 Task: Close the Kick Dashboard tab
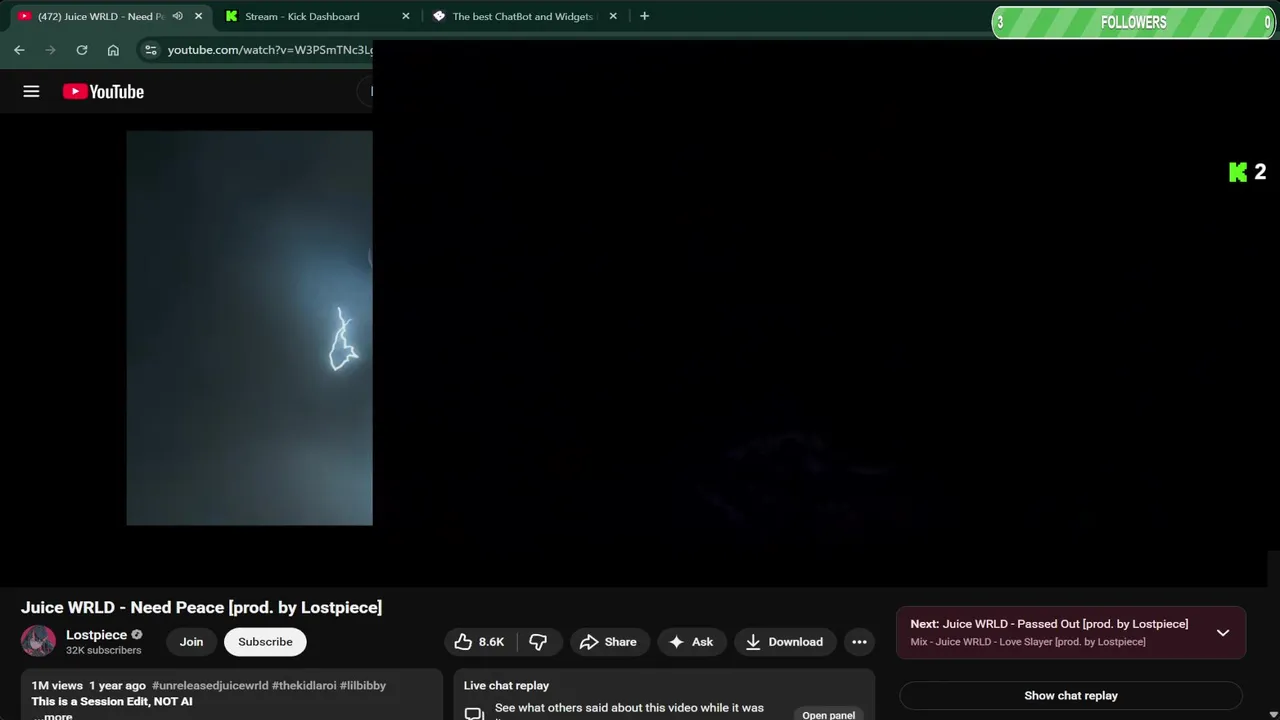tap(406, 16)
